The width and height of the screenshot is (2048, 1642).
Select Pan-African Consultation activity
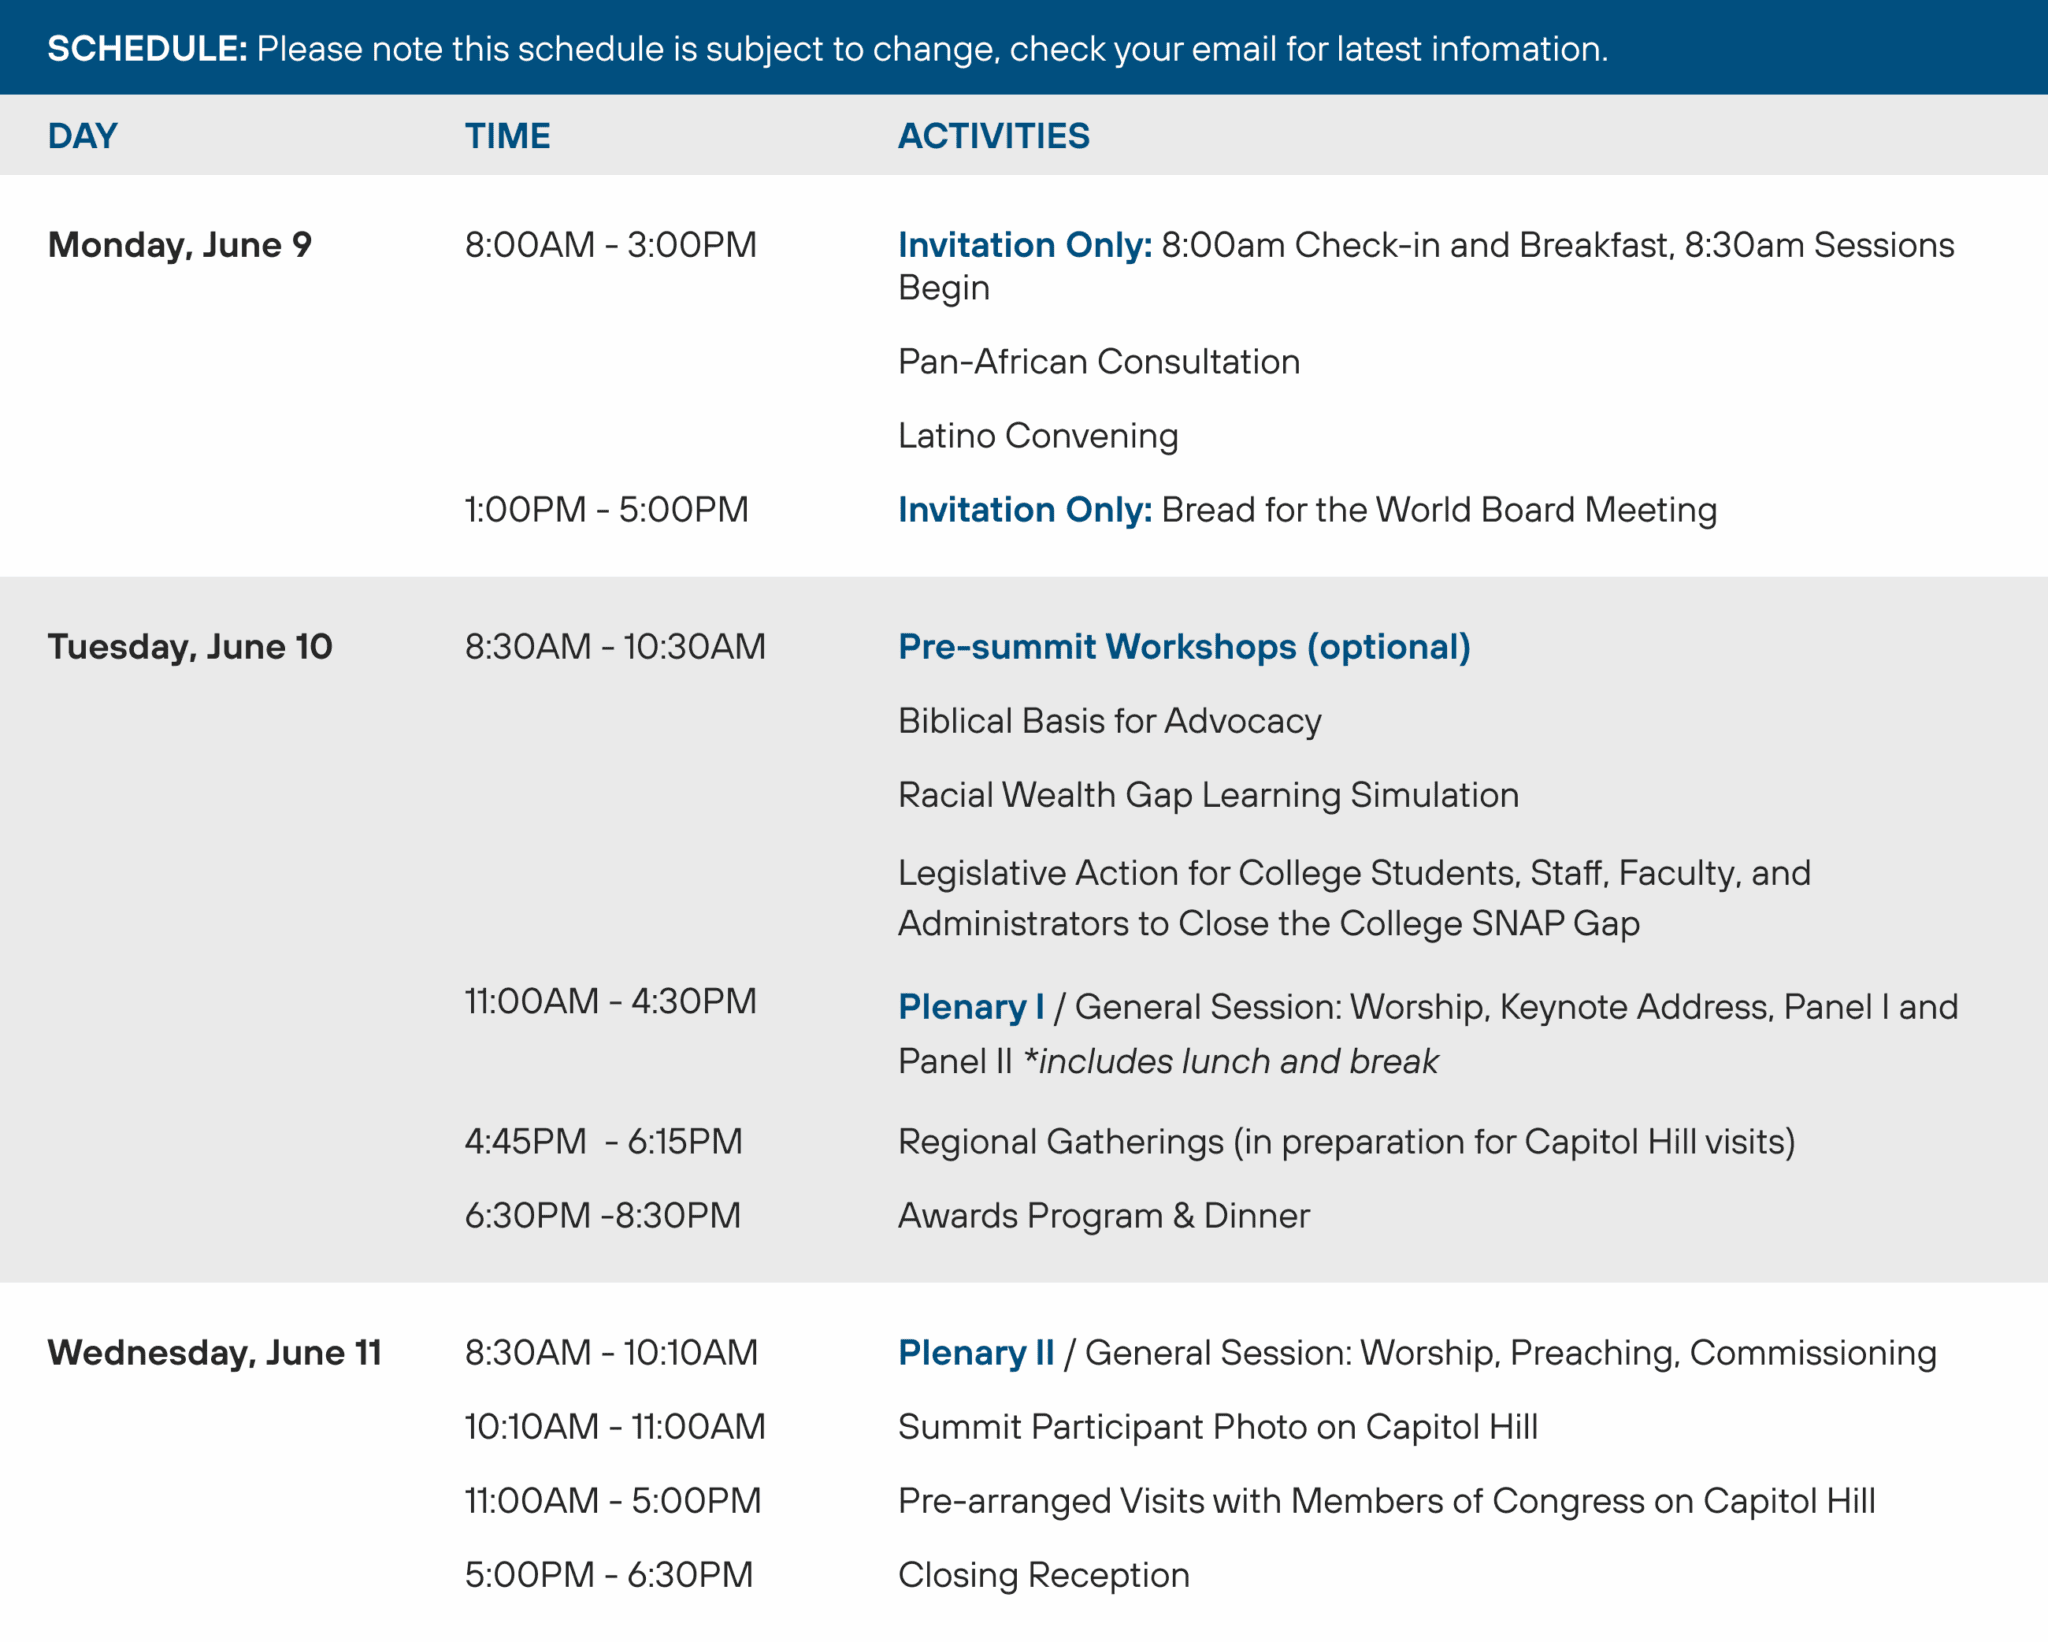(1099, 362)
